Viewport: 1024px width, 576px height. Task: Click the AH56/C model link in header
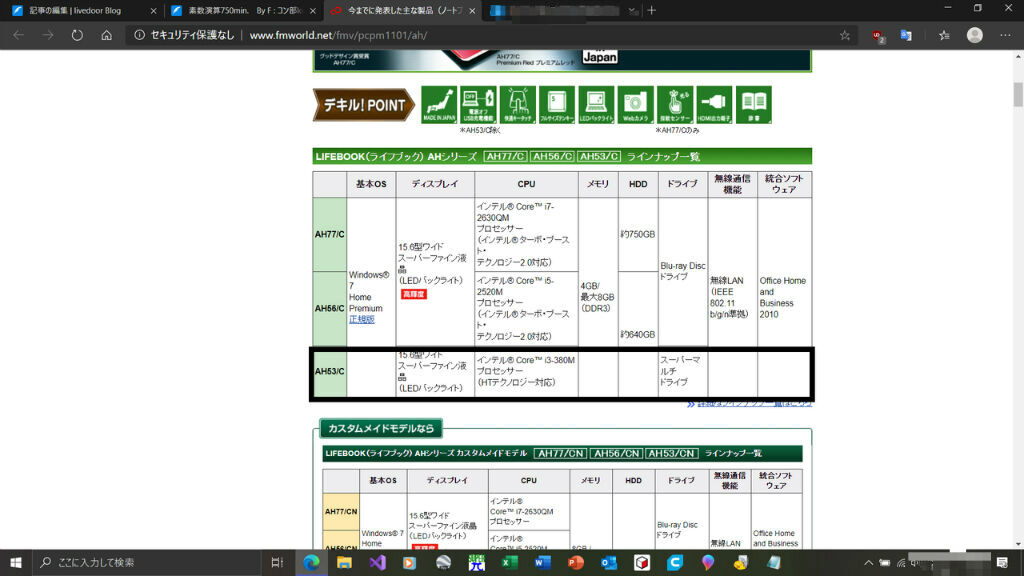click(552, 157)
